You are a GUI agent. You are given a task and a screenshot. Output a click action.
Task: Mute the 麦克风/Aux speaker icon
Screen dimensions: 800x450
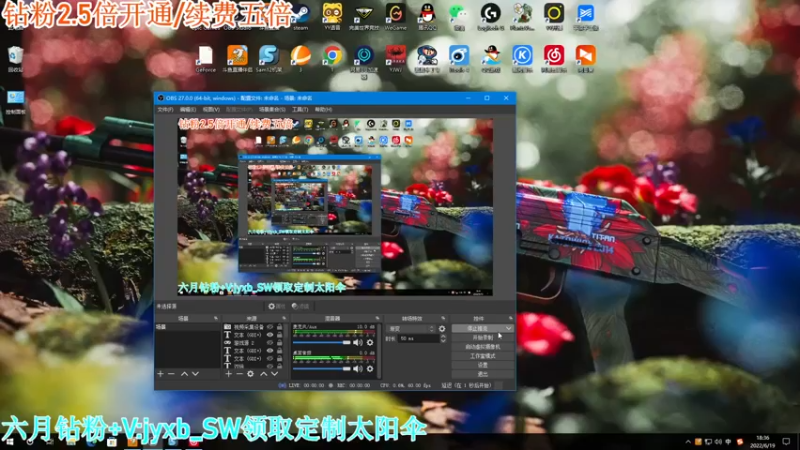coord(358,343)
